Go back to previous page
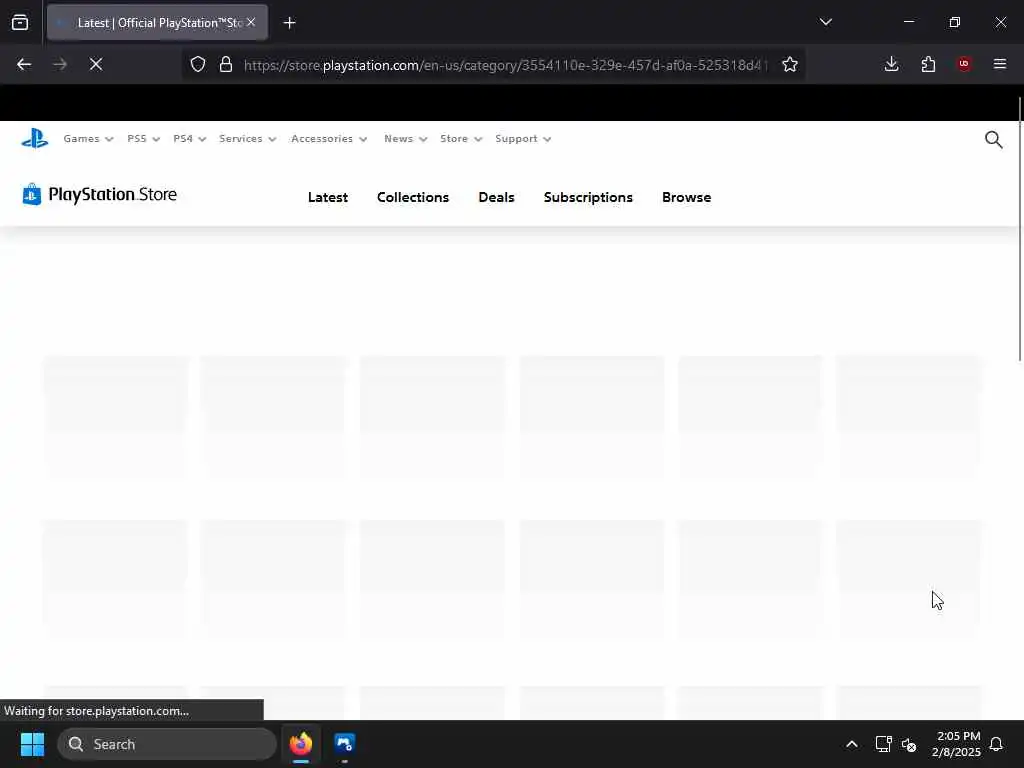The height and width of the screenshot is (768, 1024). click(24, 64)
